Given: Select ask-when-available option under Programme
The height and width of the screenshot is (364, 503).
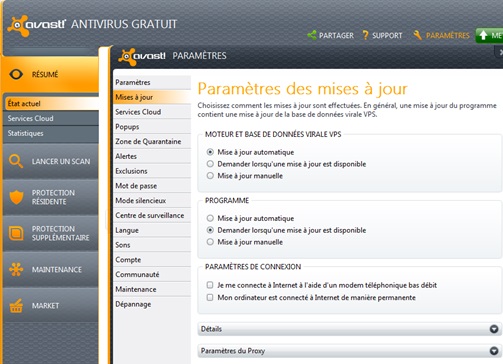Looking at the screenshot, I should pyautogui.click(x=210, y=230).
